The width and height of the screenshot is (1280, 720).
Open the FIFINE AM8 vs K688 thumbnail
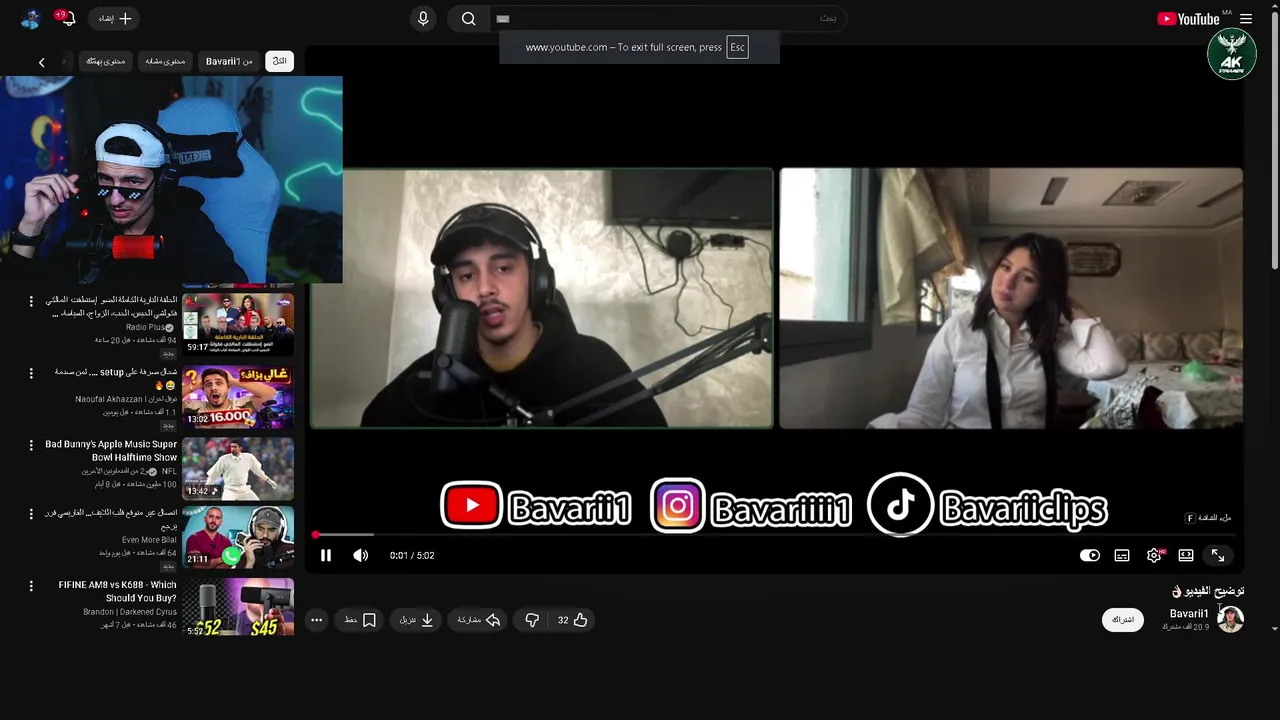(238, 607)
